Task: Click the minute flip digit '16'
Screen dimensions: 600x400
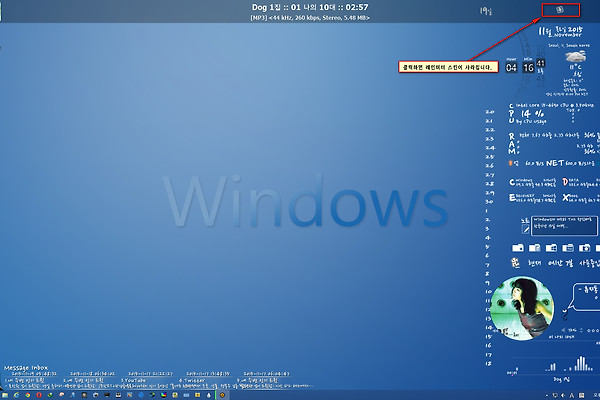Action: 528,68
